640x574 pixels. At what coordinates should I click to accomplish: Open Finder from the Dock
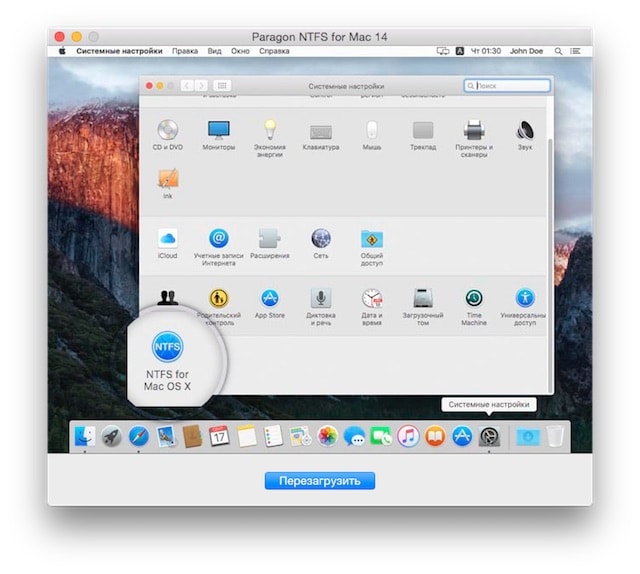point(85,436)
